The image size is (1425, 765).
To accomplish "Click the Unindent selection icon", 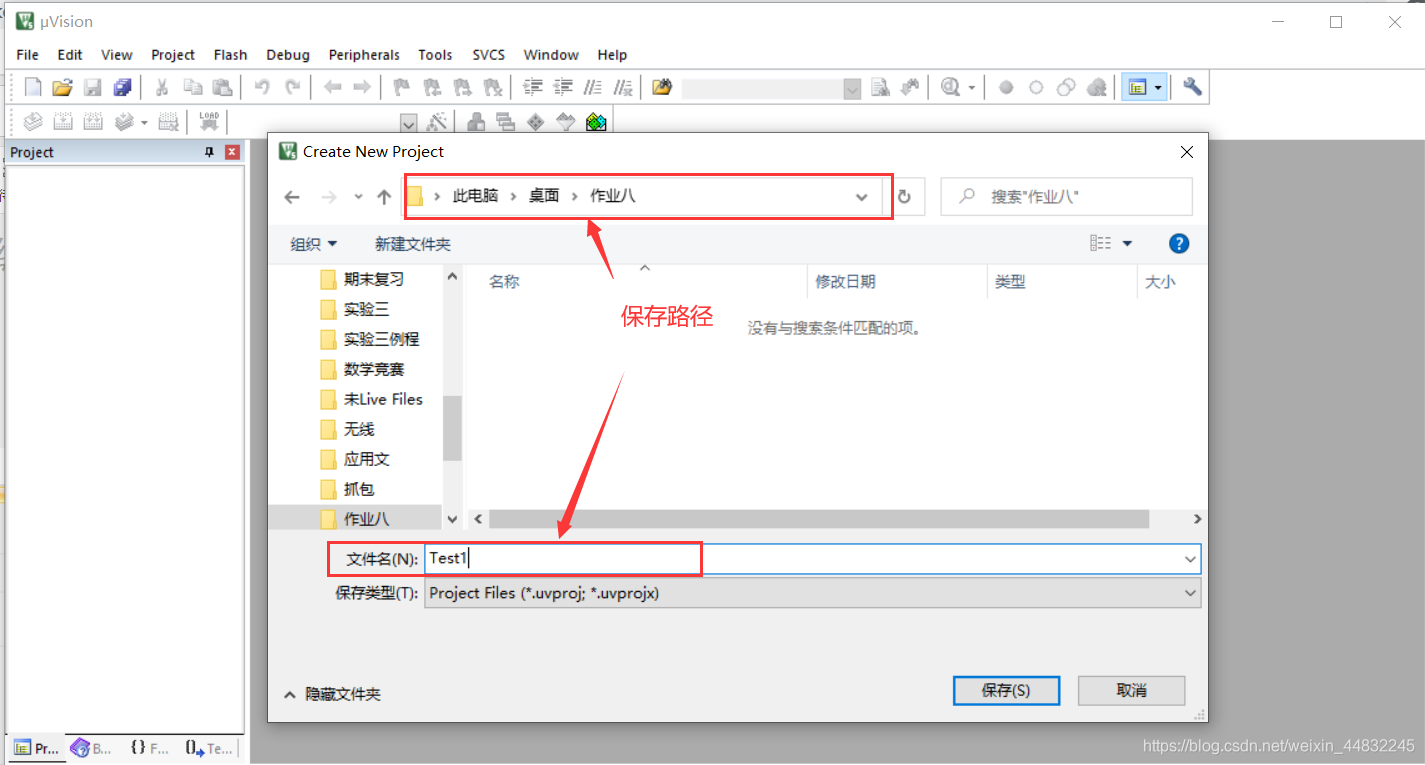I will coord(563,87).
